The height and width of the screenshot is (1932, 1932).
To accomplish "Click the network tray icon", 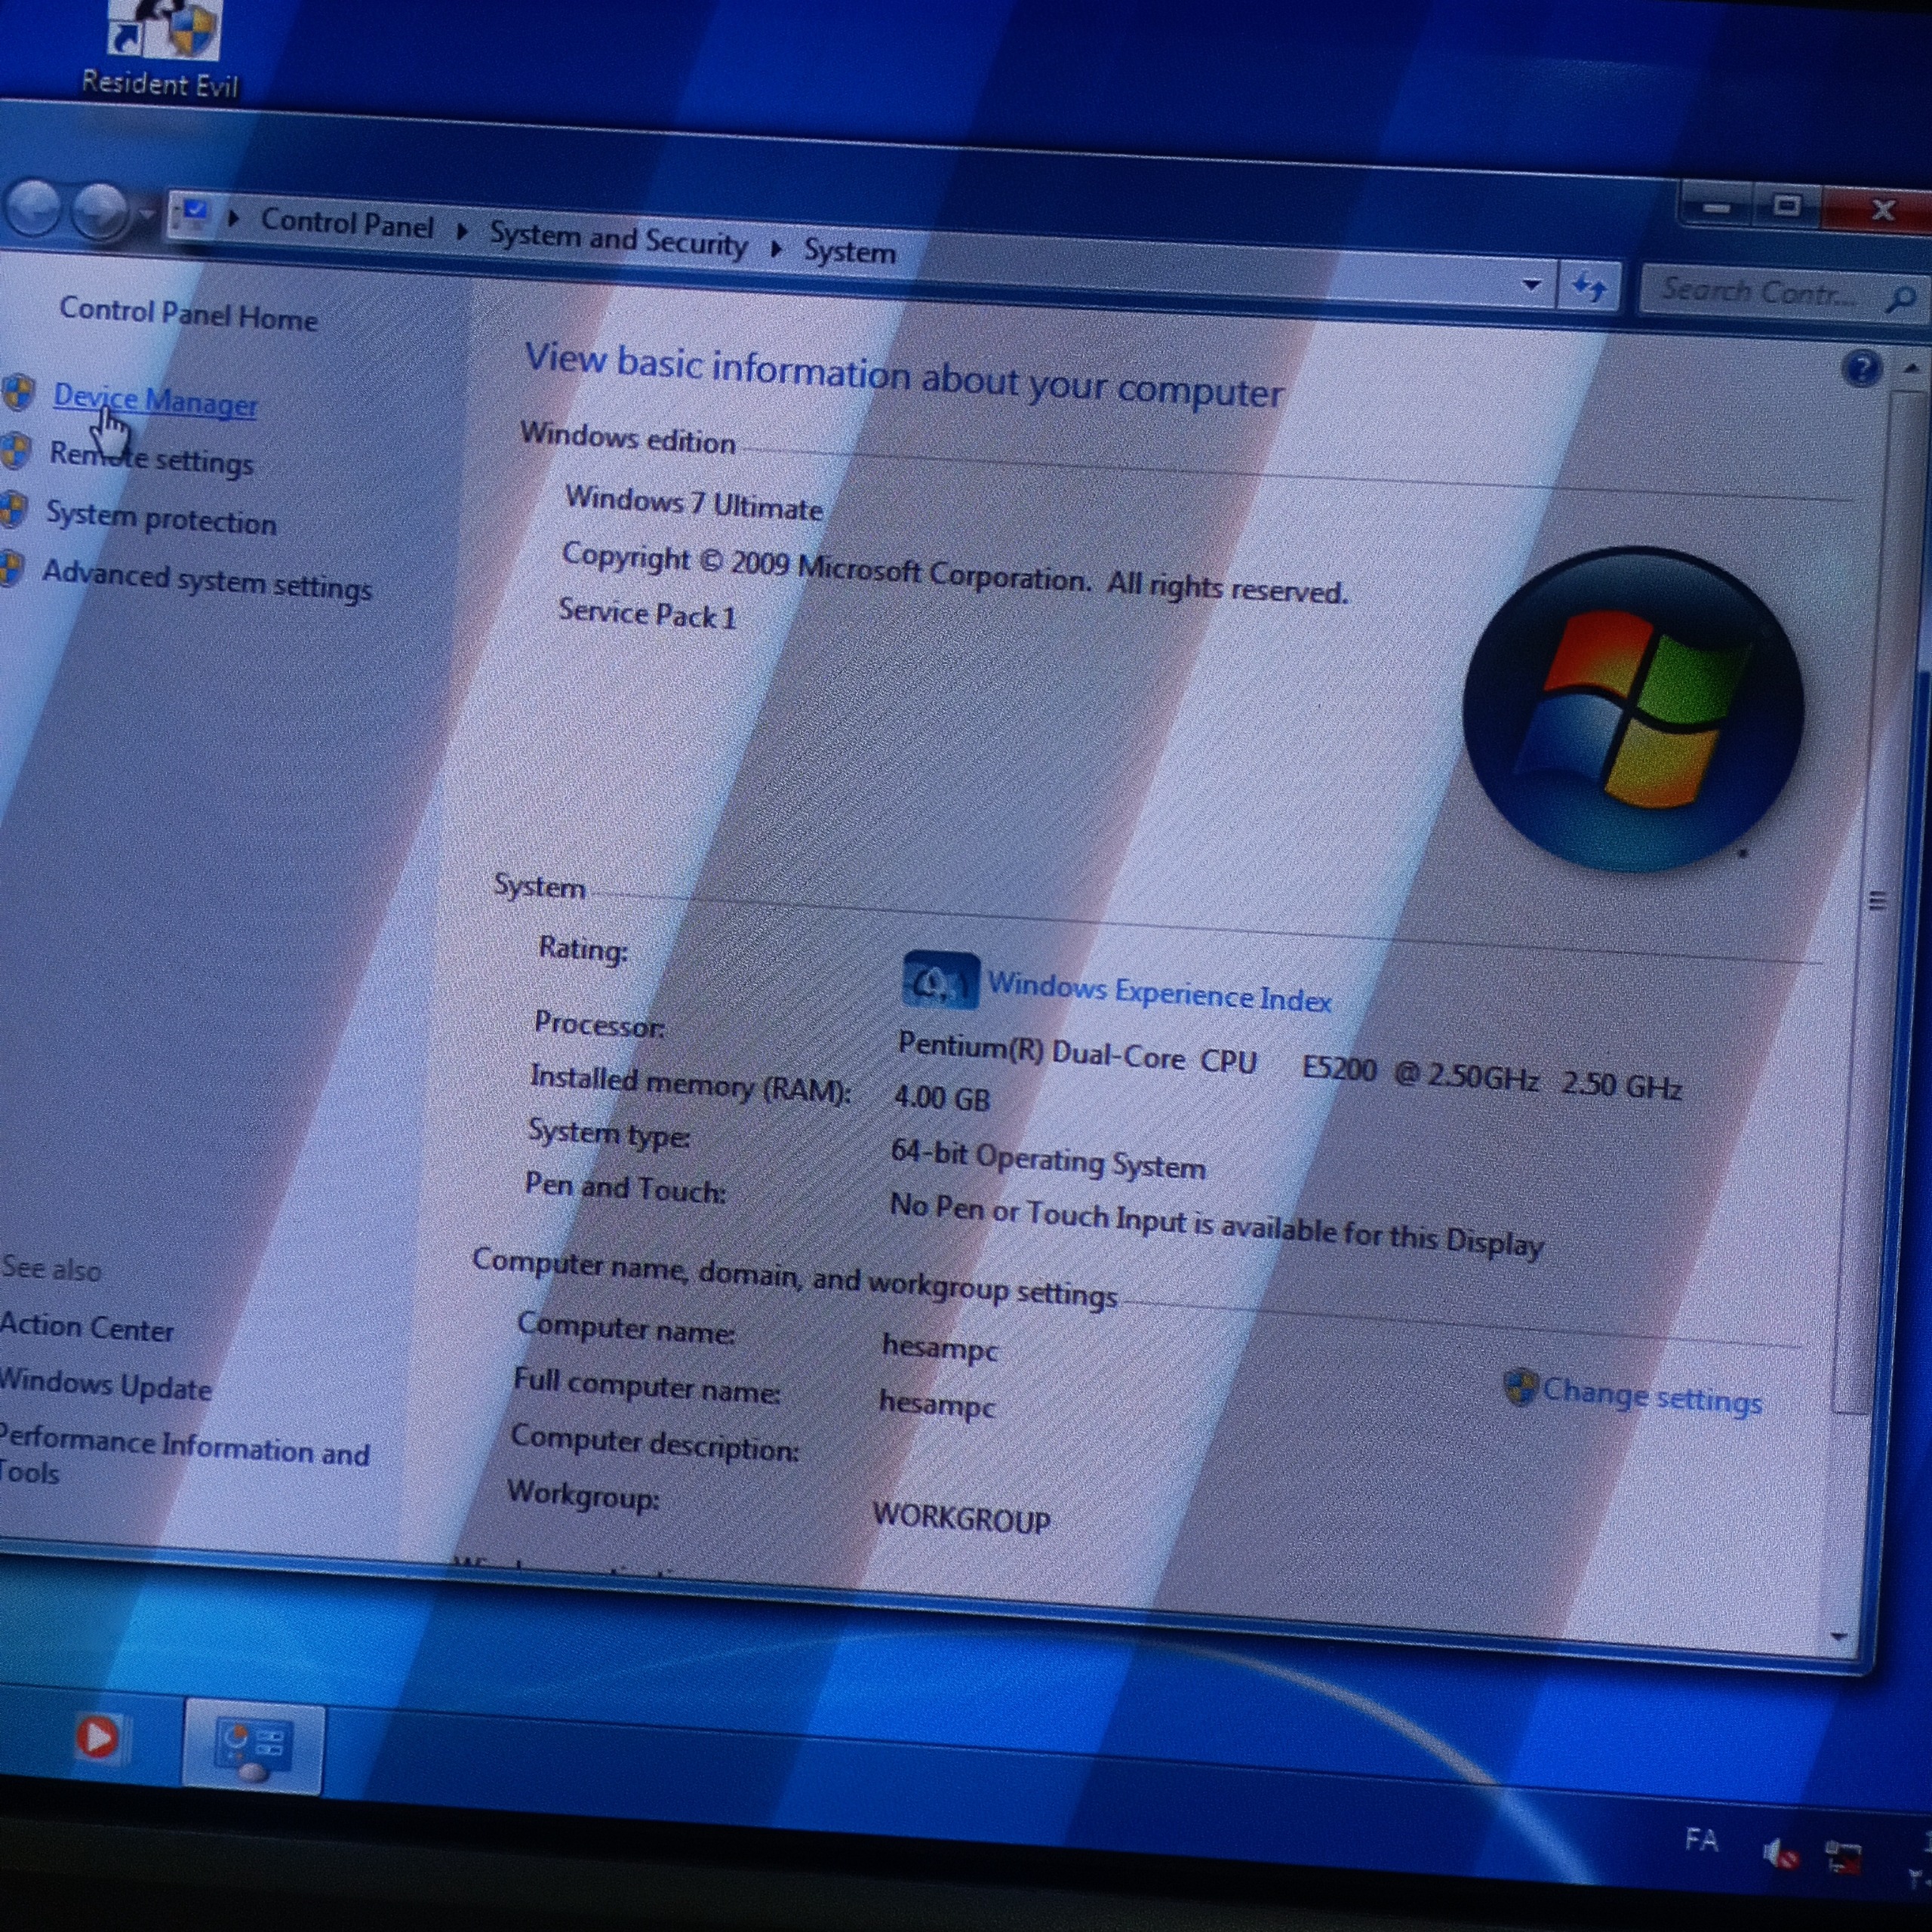I will point(1842,1859).
